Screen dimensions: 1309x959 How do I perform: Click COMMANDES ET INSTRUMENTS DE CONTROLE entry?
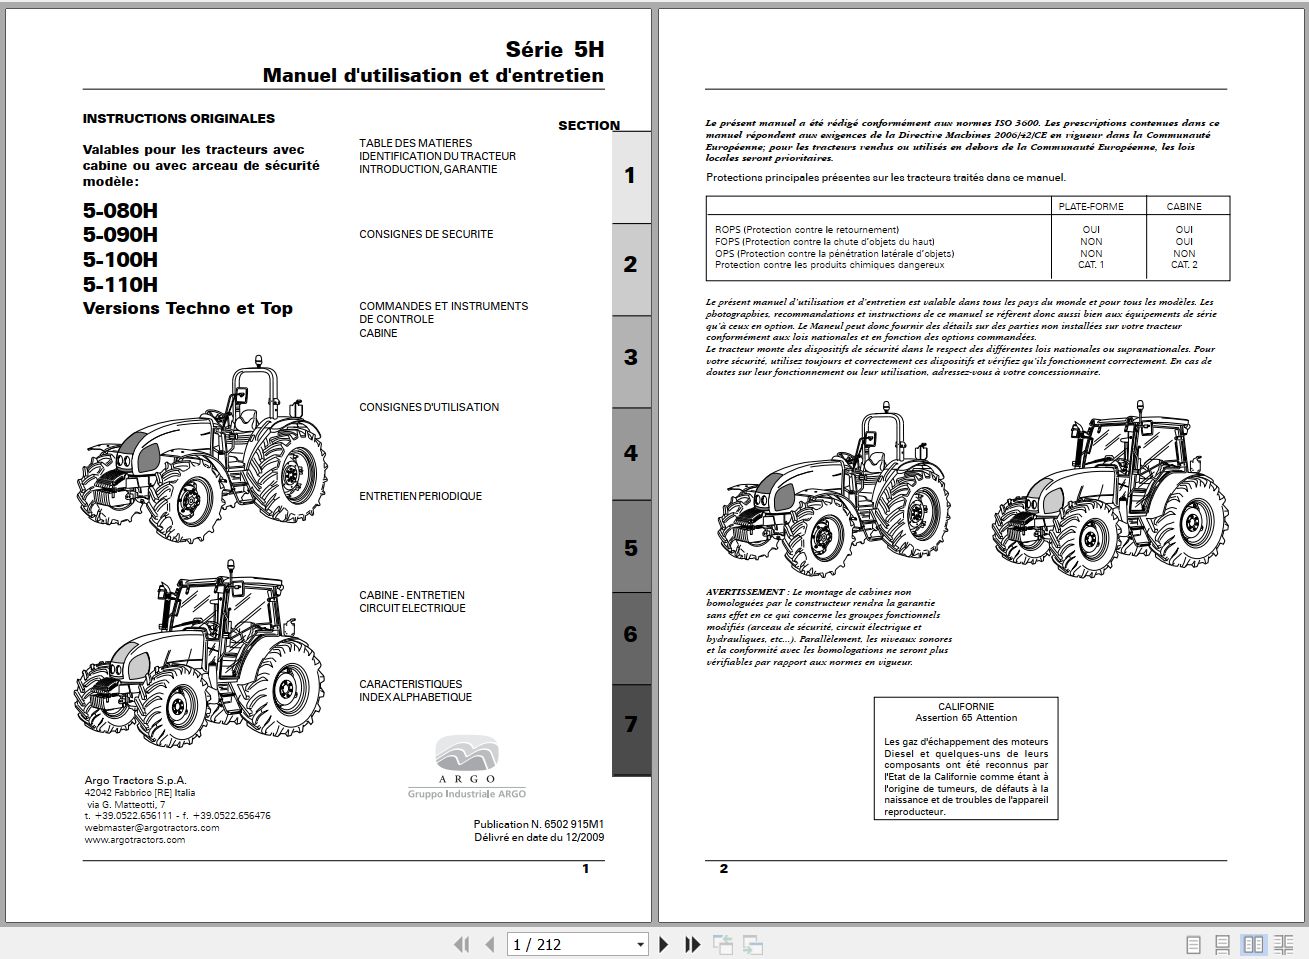tap(443, 313)
